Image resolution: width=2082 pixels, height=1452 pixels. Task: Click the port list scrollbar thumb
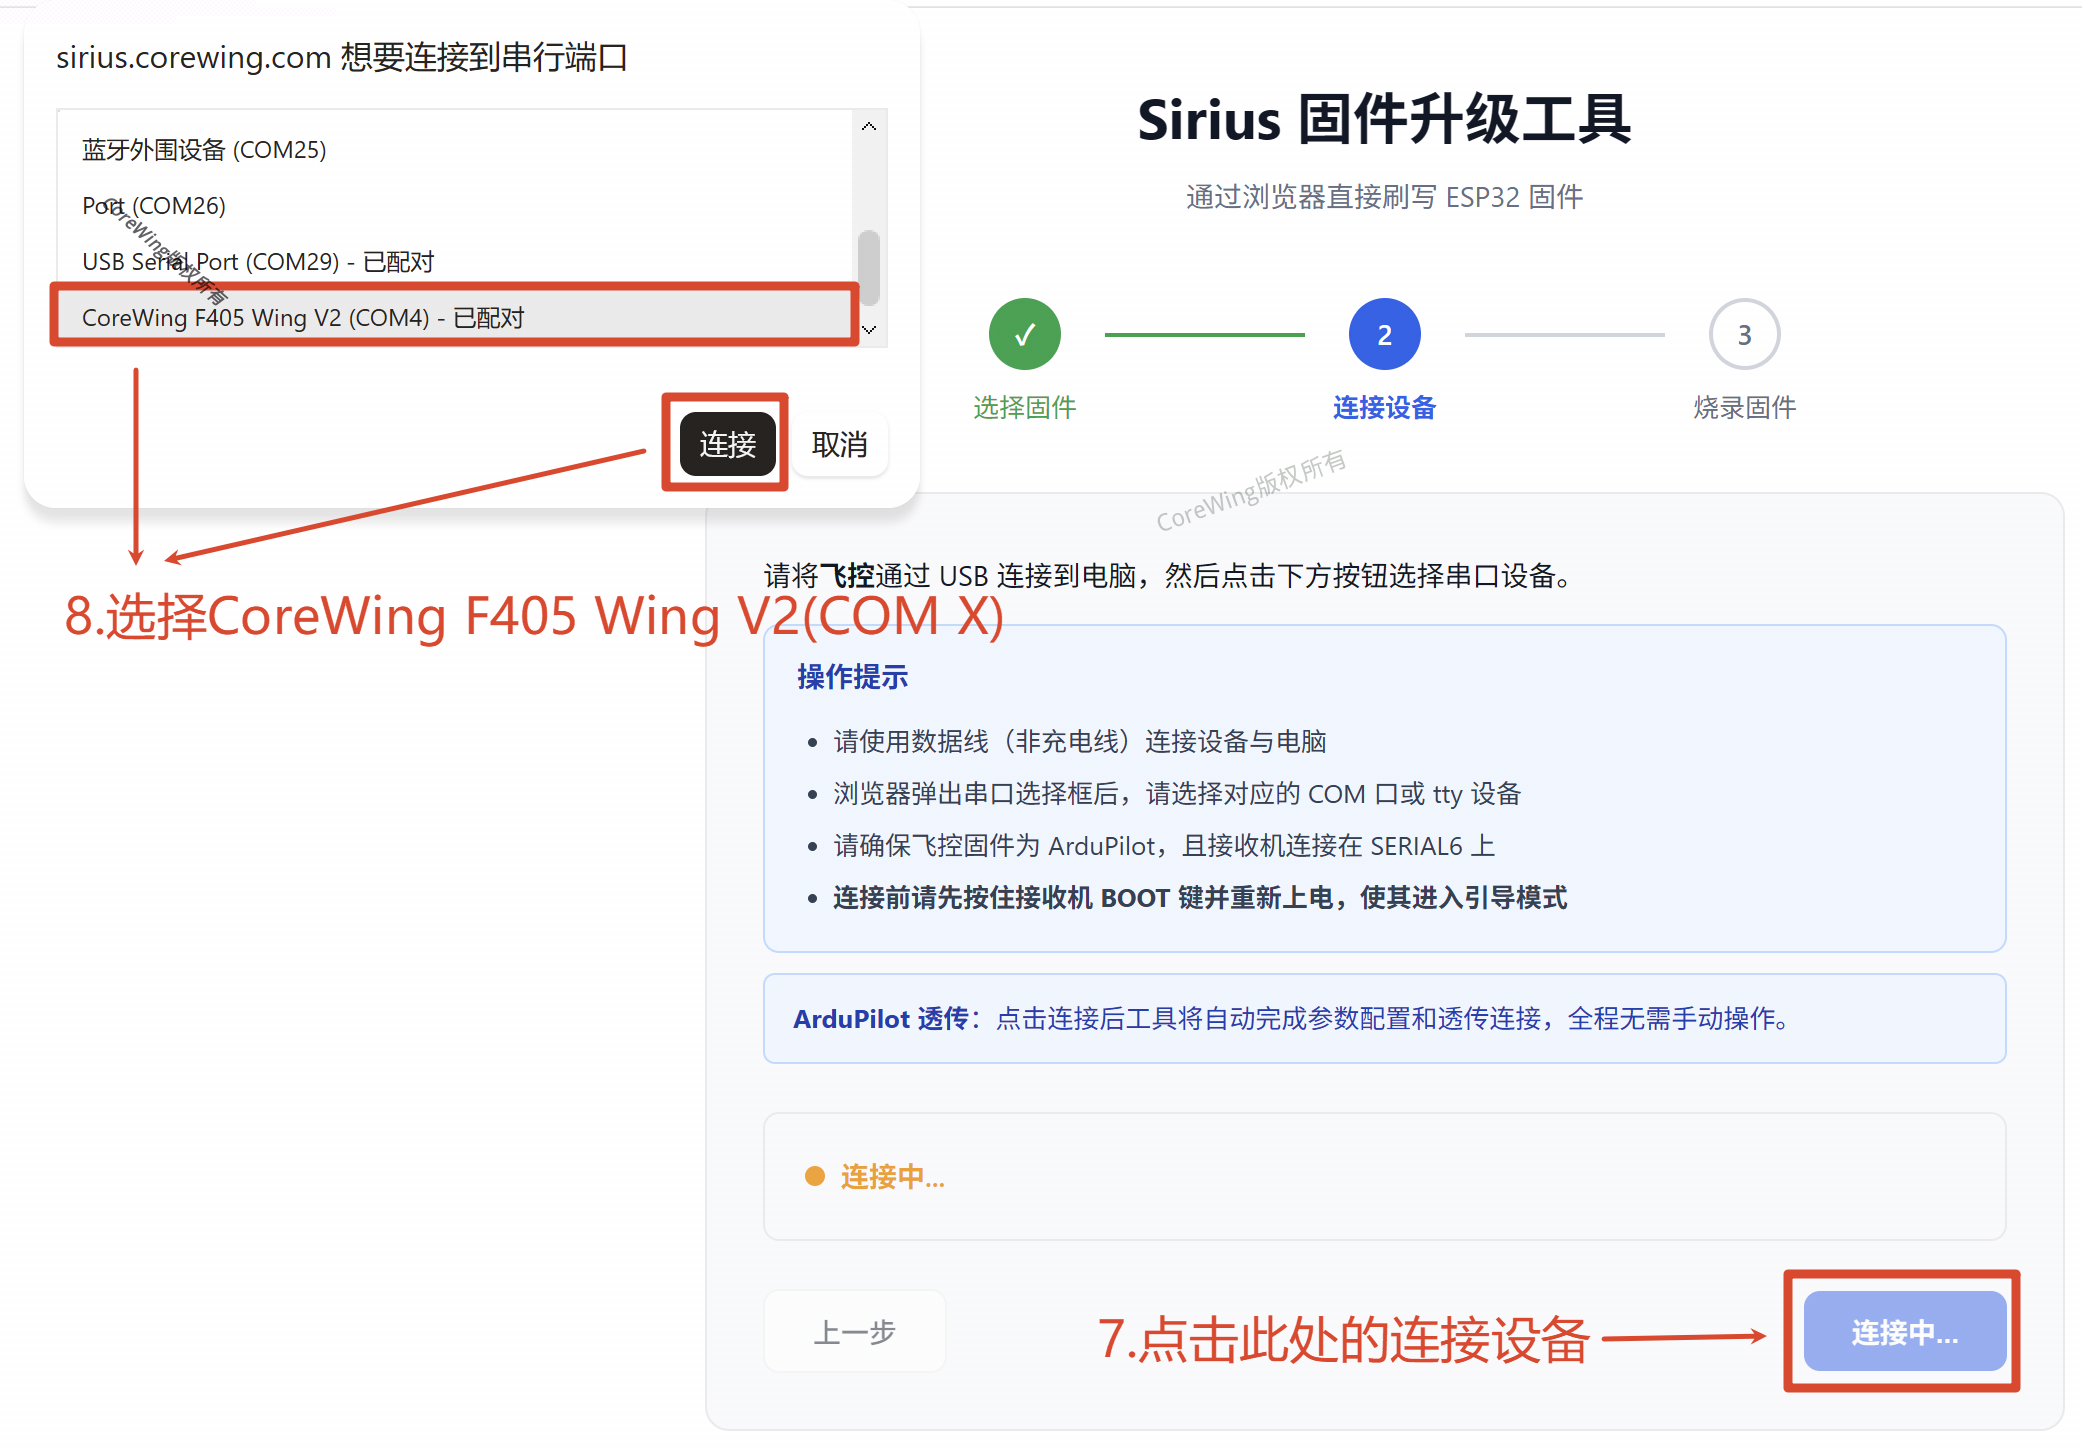[x=869, y=268]
